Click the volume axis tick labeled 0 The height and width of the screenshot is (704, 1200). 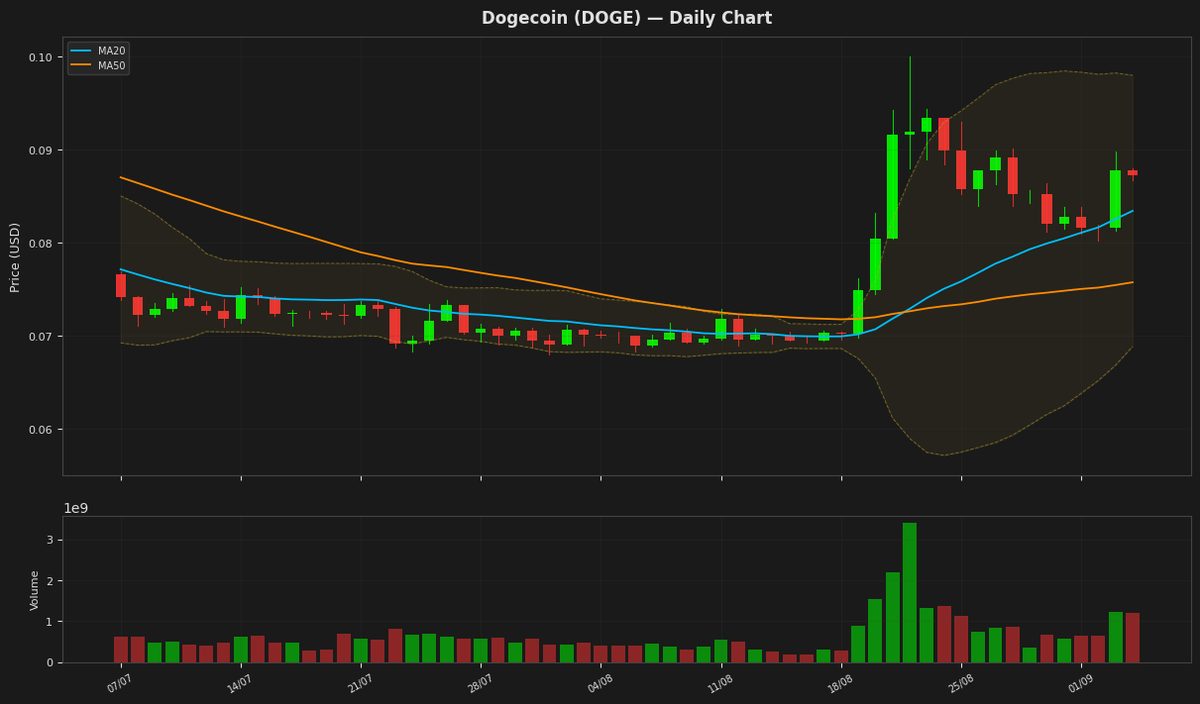50,662
